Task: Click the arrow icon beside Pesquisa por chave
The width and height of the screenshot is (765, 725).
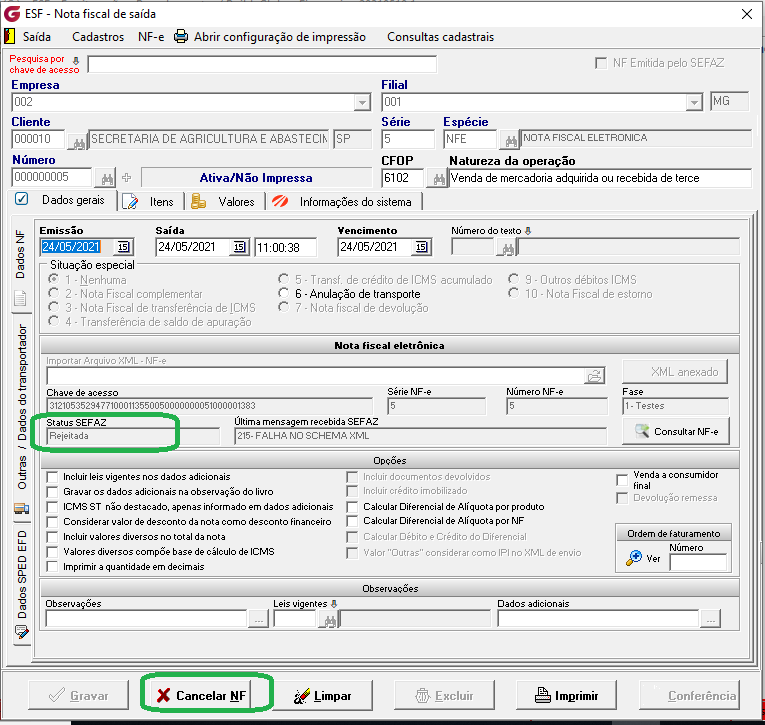Action: [76, 60]
